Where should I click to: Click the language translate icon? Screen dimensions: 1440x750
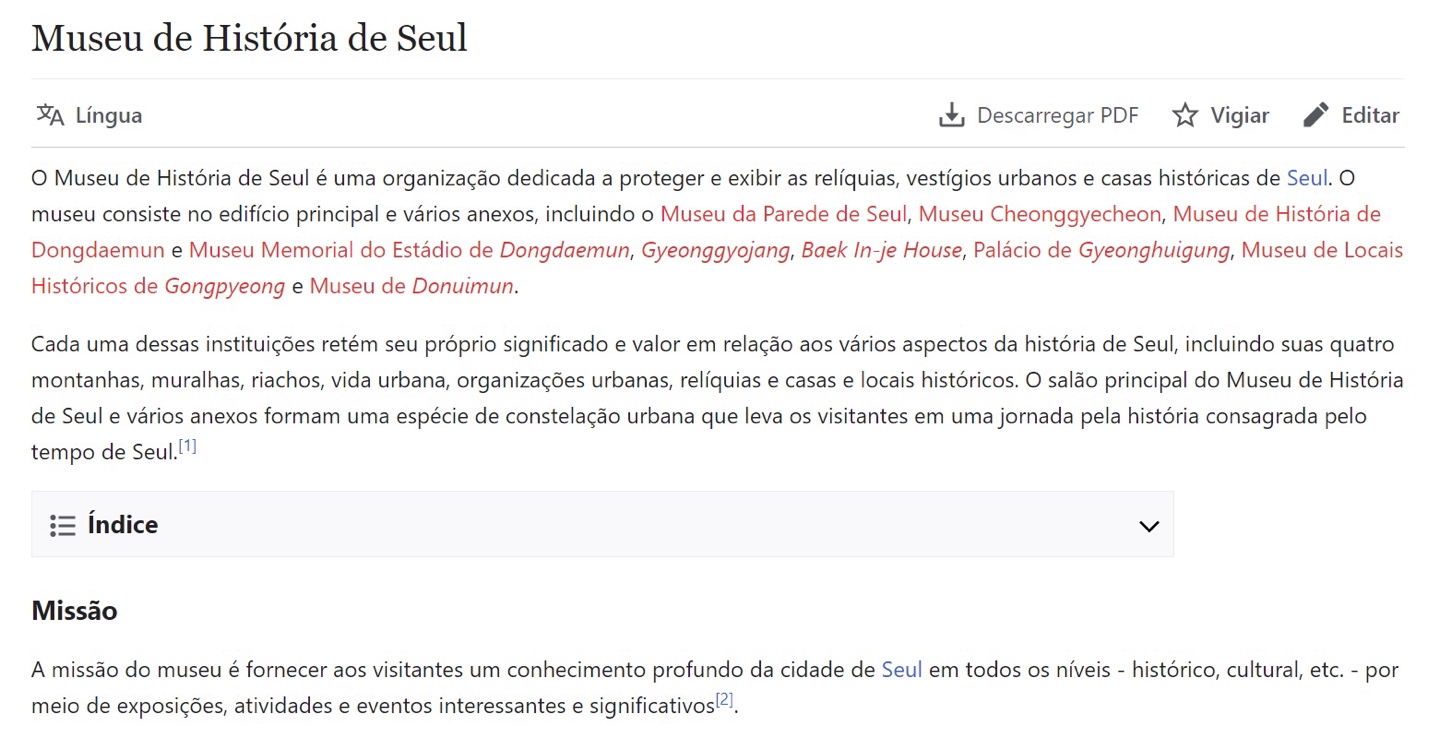coord(50,115)
